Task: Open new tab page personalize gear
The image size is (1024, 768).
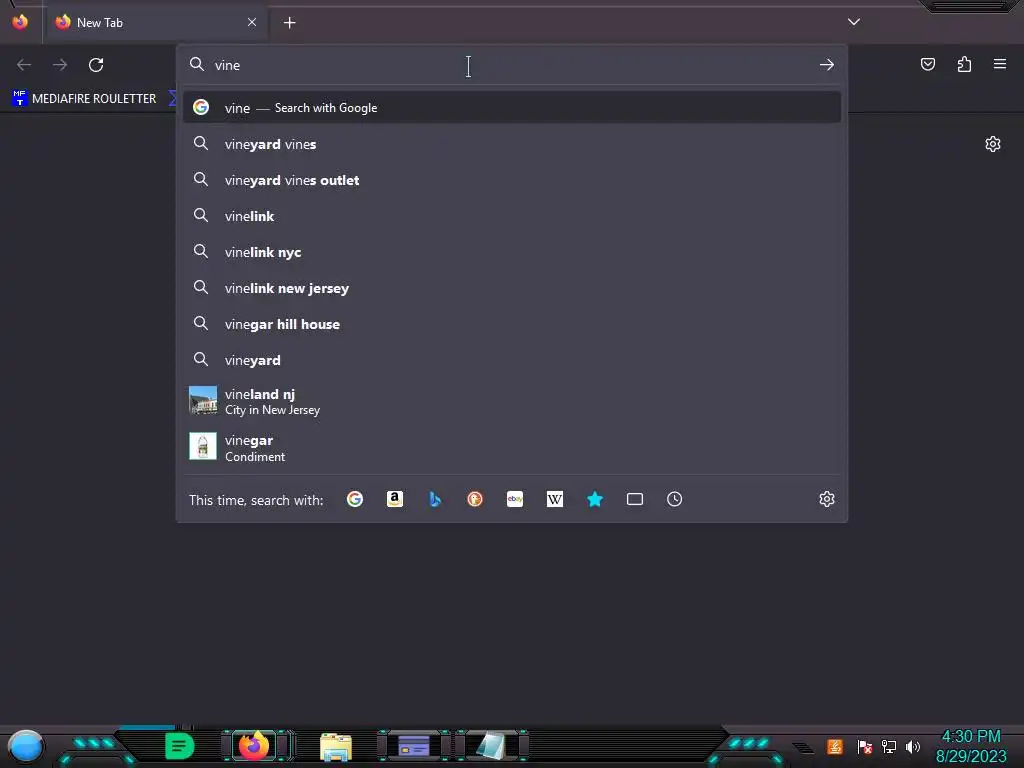Action: pos(993,144)
